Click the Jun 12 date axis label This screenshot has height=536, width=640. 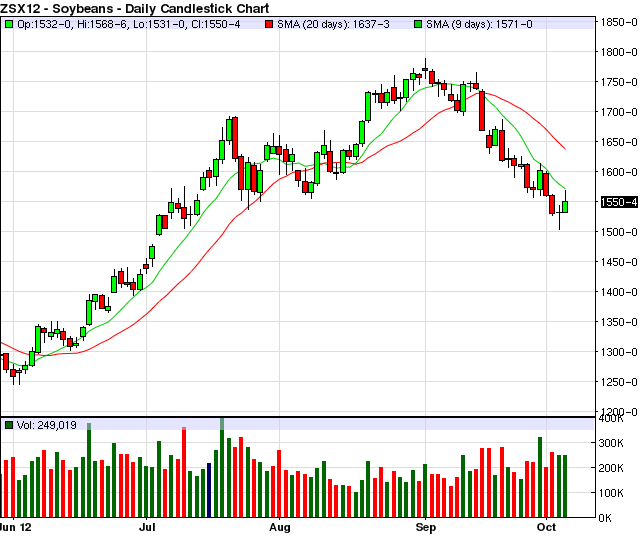[x=16, y=527]
